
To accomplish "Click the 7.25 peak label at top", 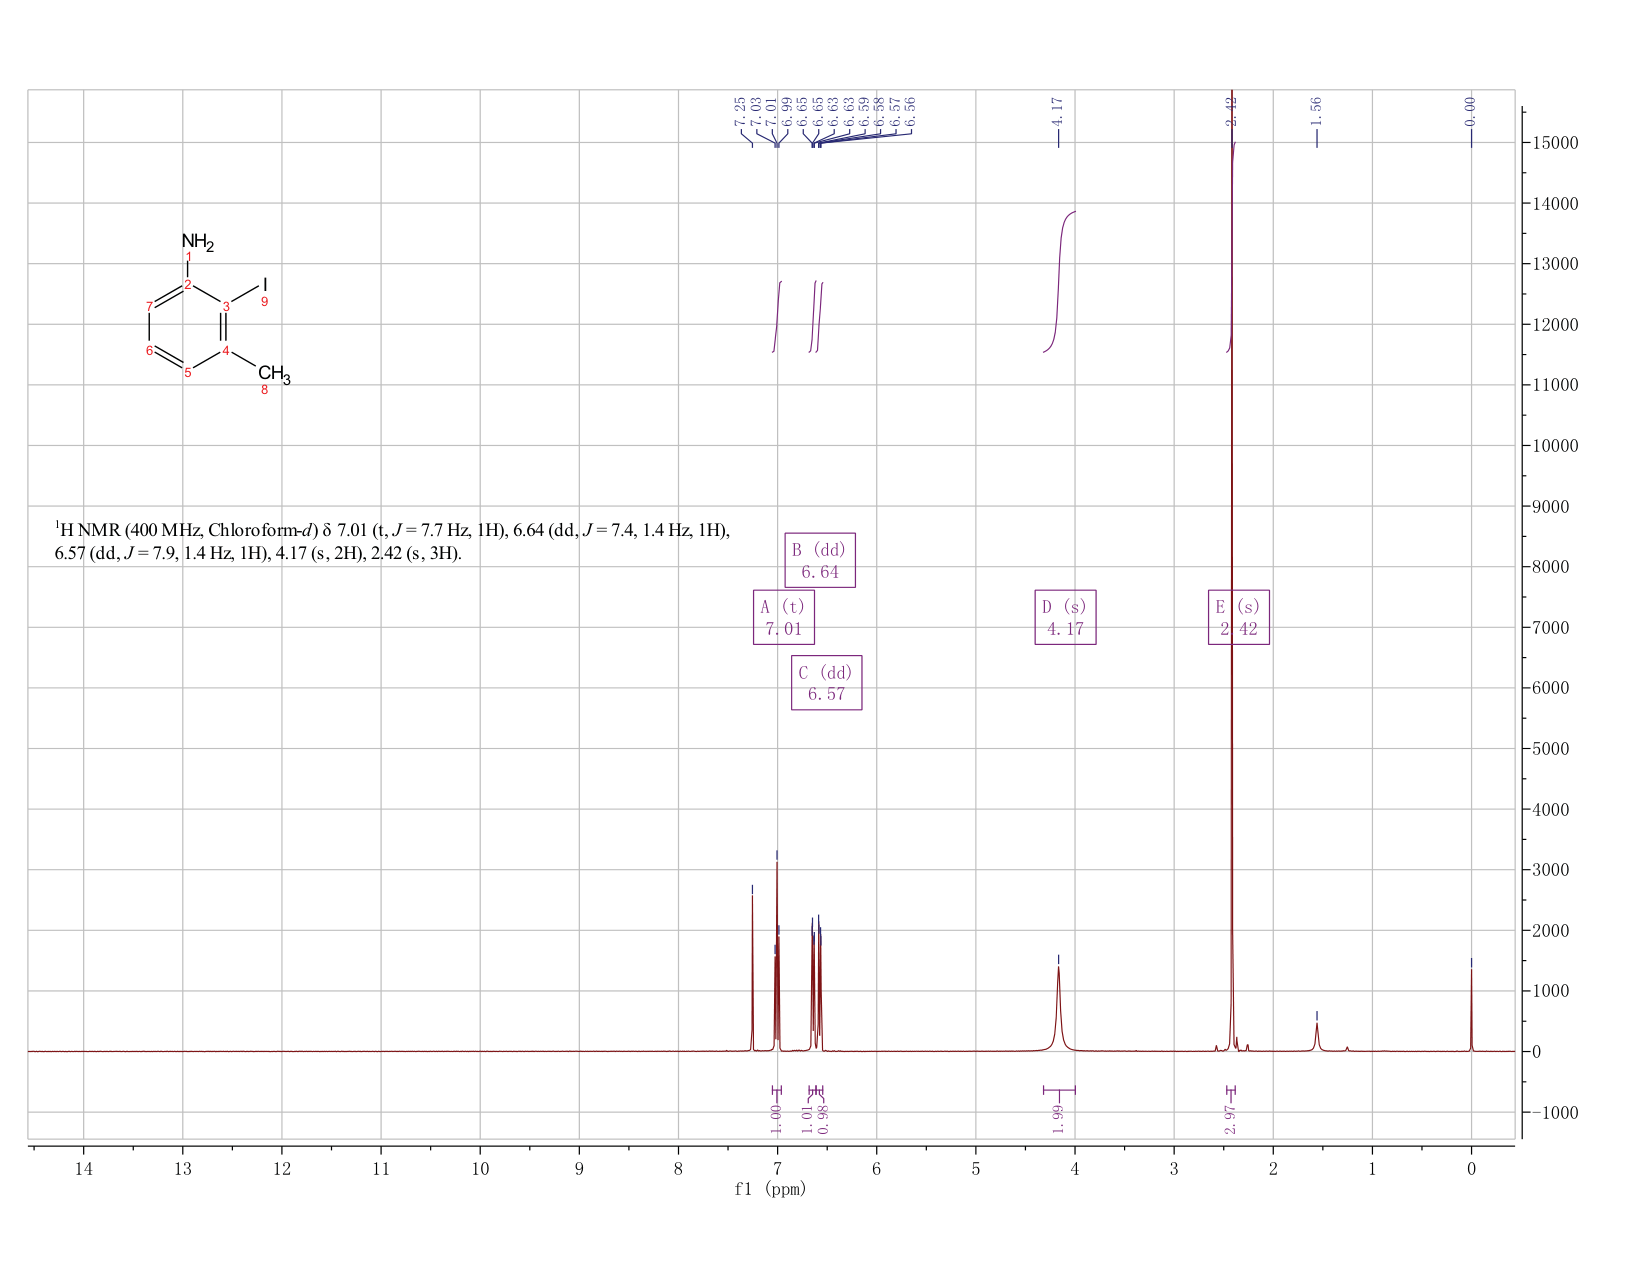I will [739, 110].
